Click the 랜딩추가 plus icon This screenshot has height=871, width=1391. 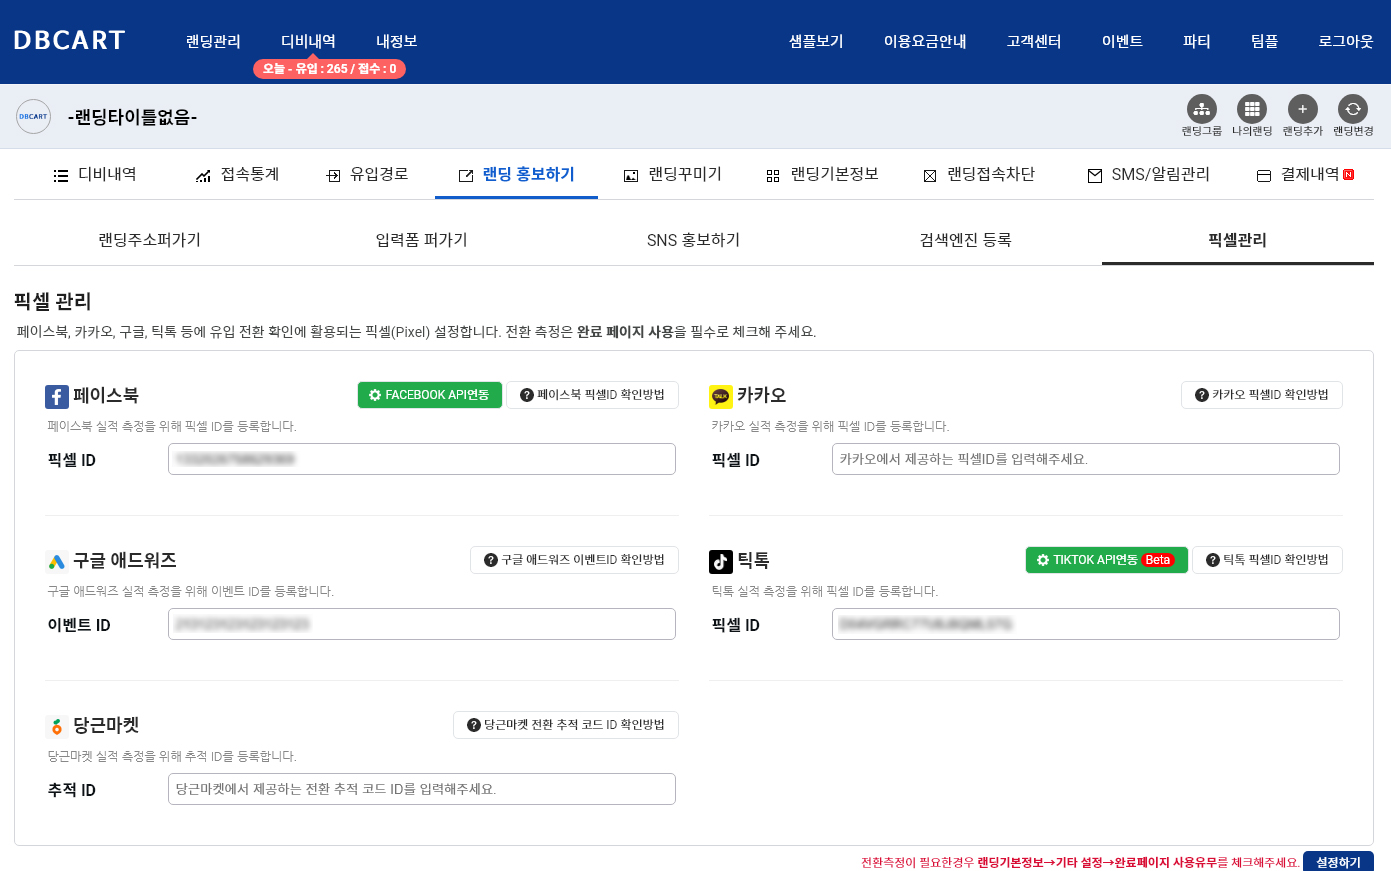[1302, 109]
